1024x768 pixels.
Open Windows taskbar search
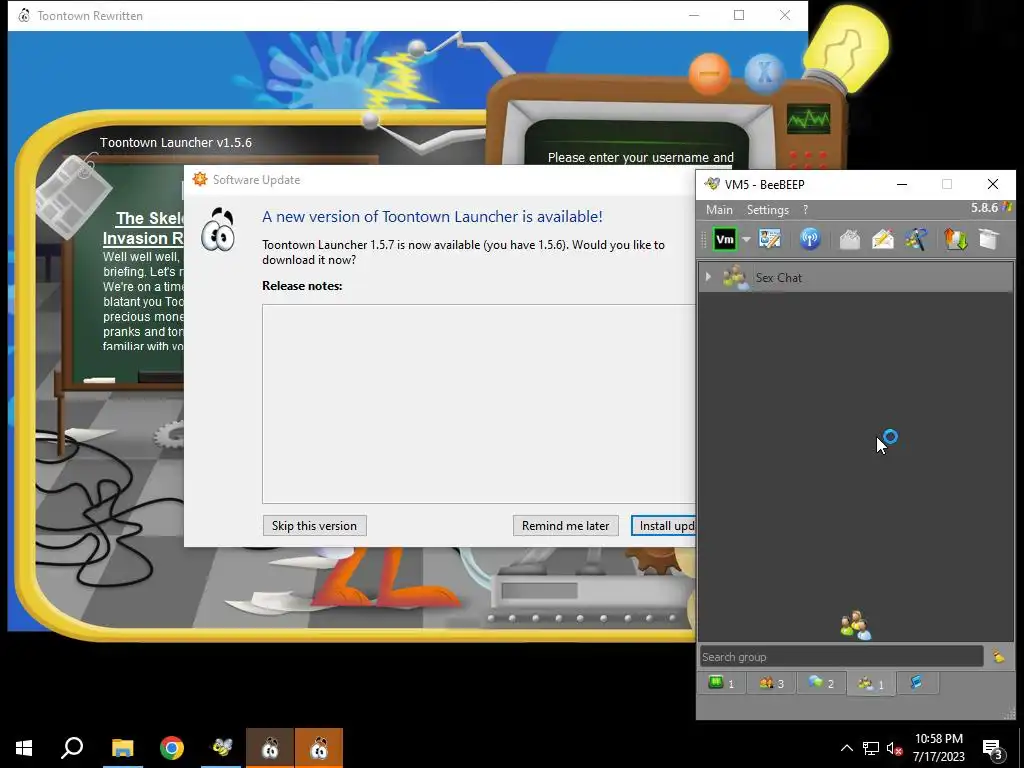tap(72, 748)
